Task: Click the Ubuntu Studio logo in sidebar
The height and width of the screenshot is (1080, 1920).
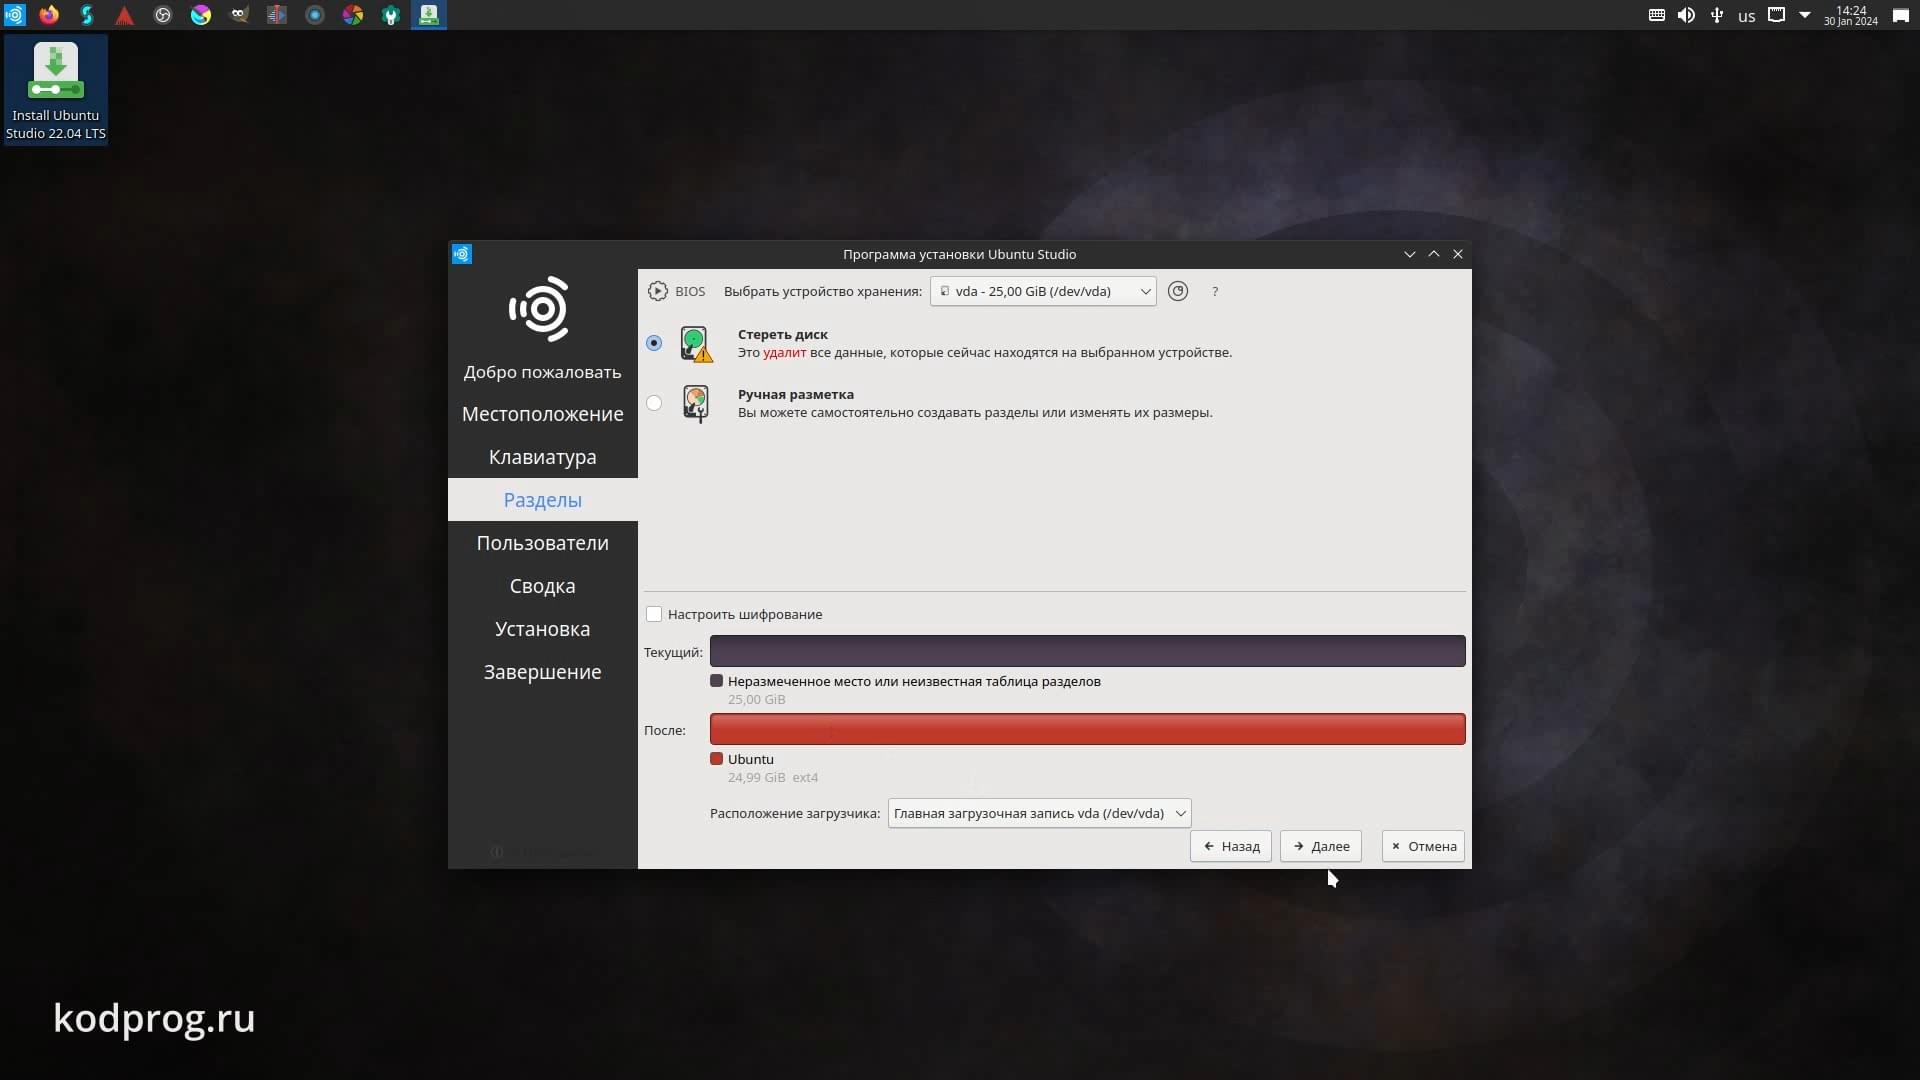Action: (541, 309)
